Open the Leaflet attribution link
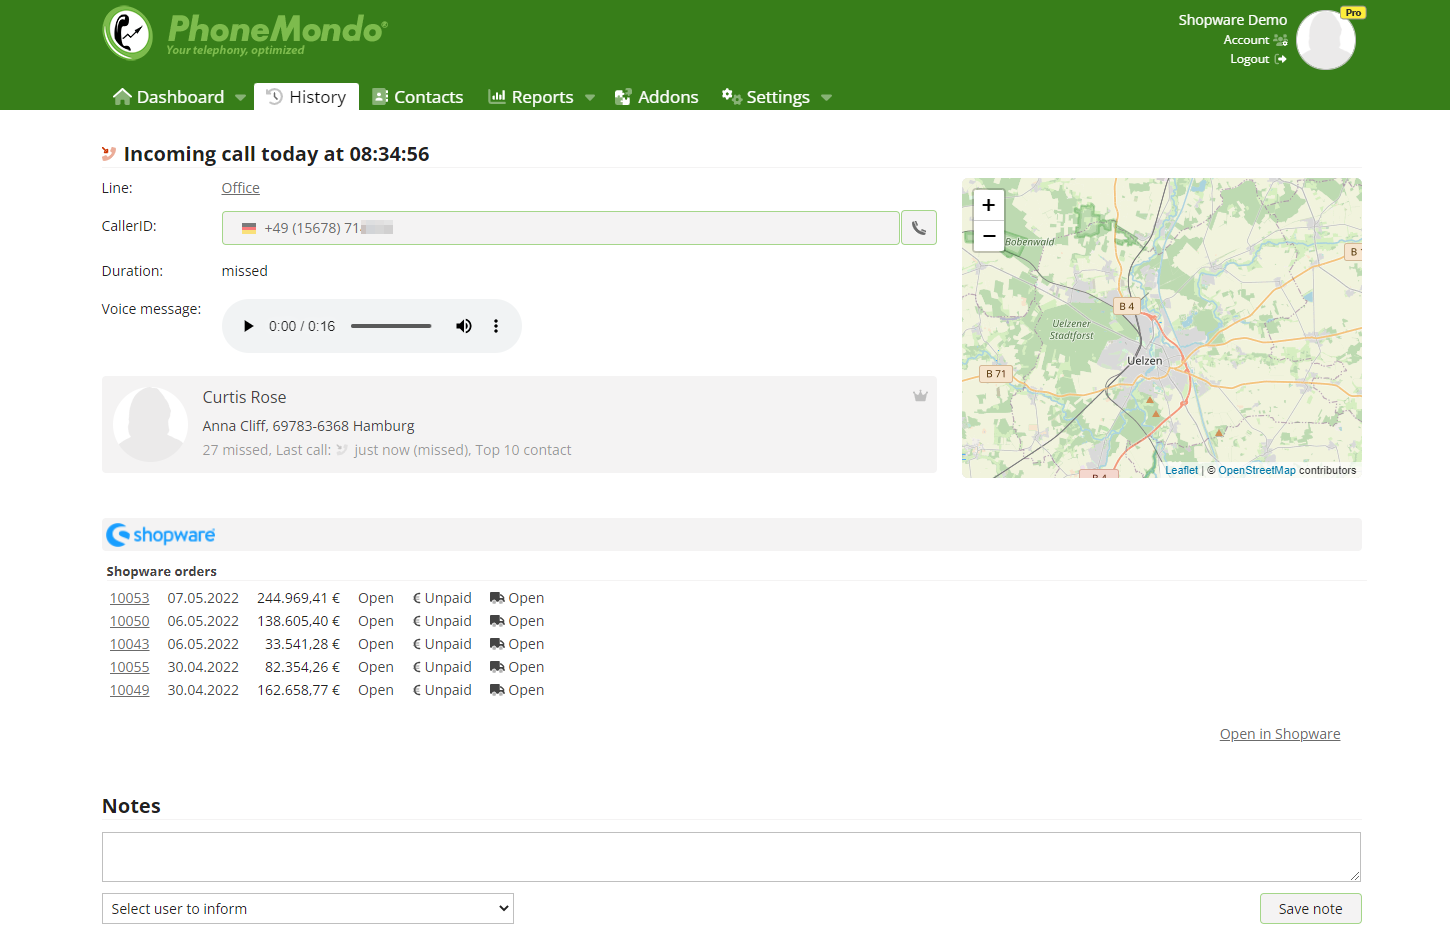 [x=1181, y=470]
